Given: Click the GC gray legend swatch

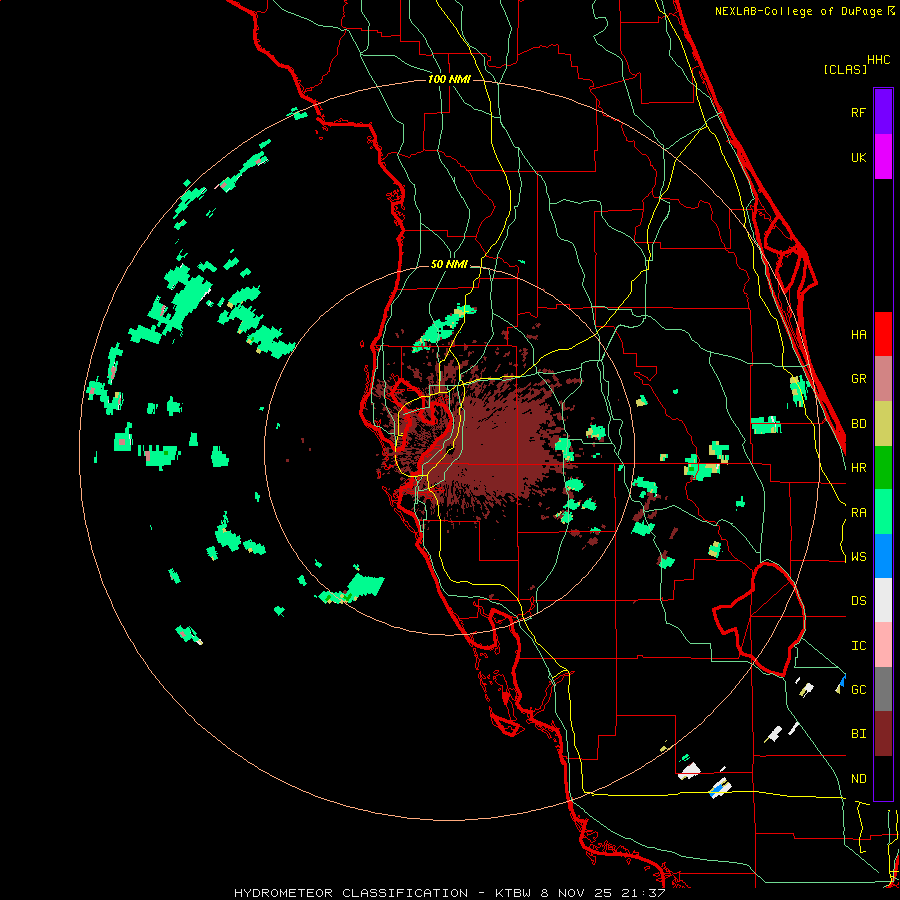Looking at the screenshot, I should pos(883,689).
